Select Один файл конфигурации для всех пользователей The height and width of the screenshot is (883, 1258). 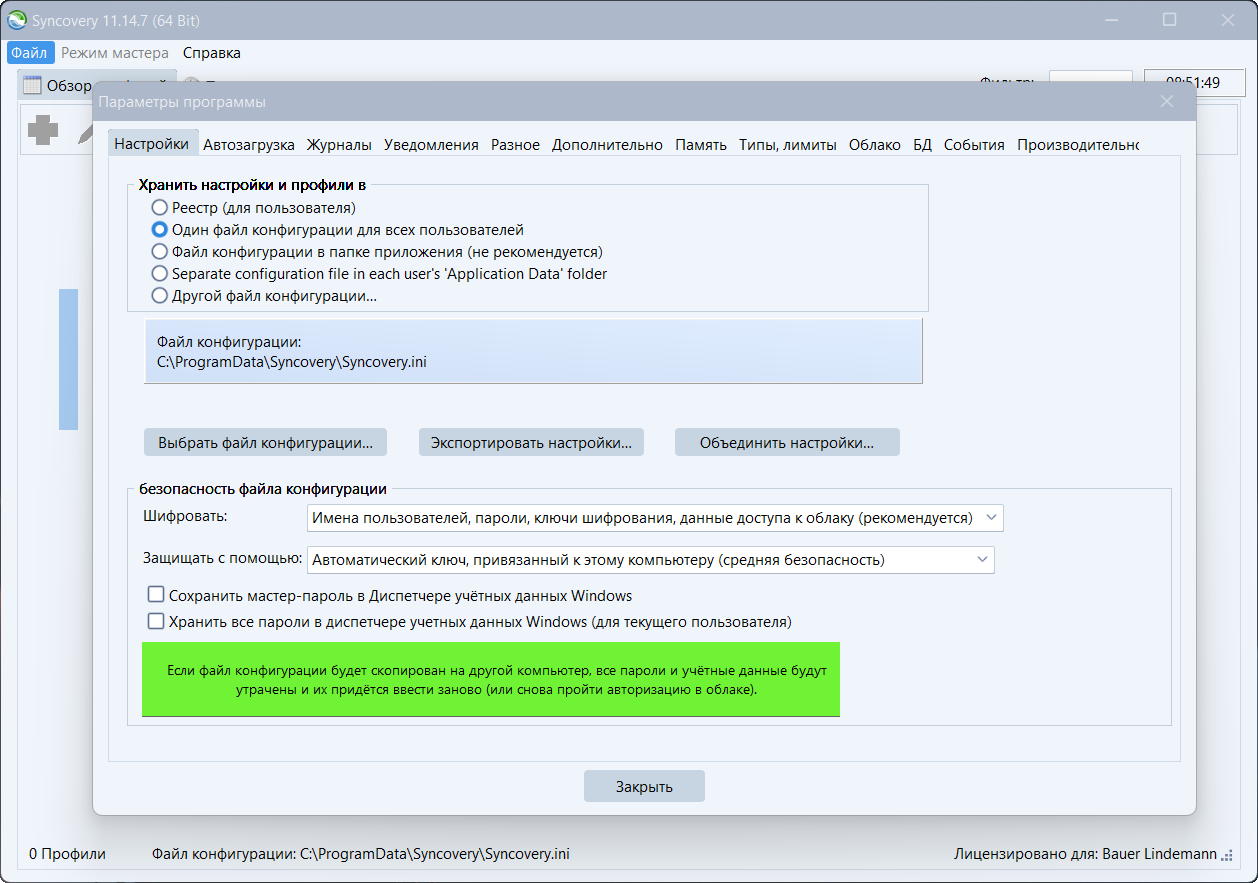pos(159,230)
